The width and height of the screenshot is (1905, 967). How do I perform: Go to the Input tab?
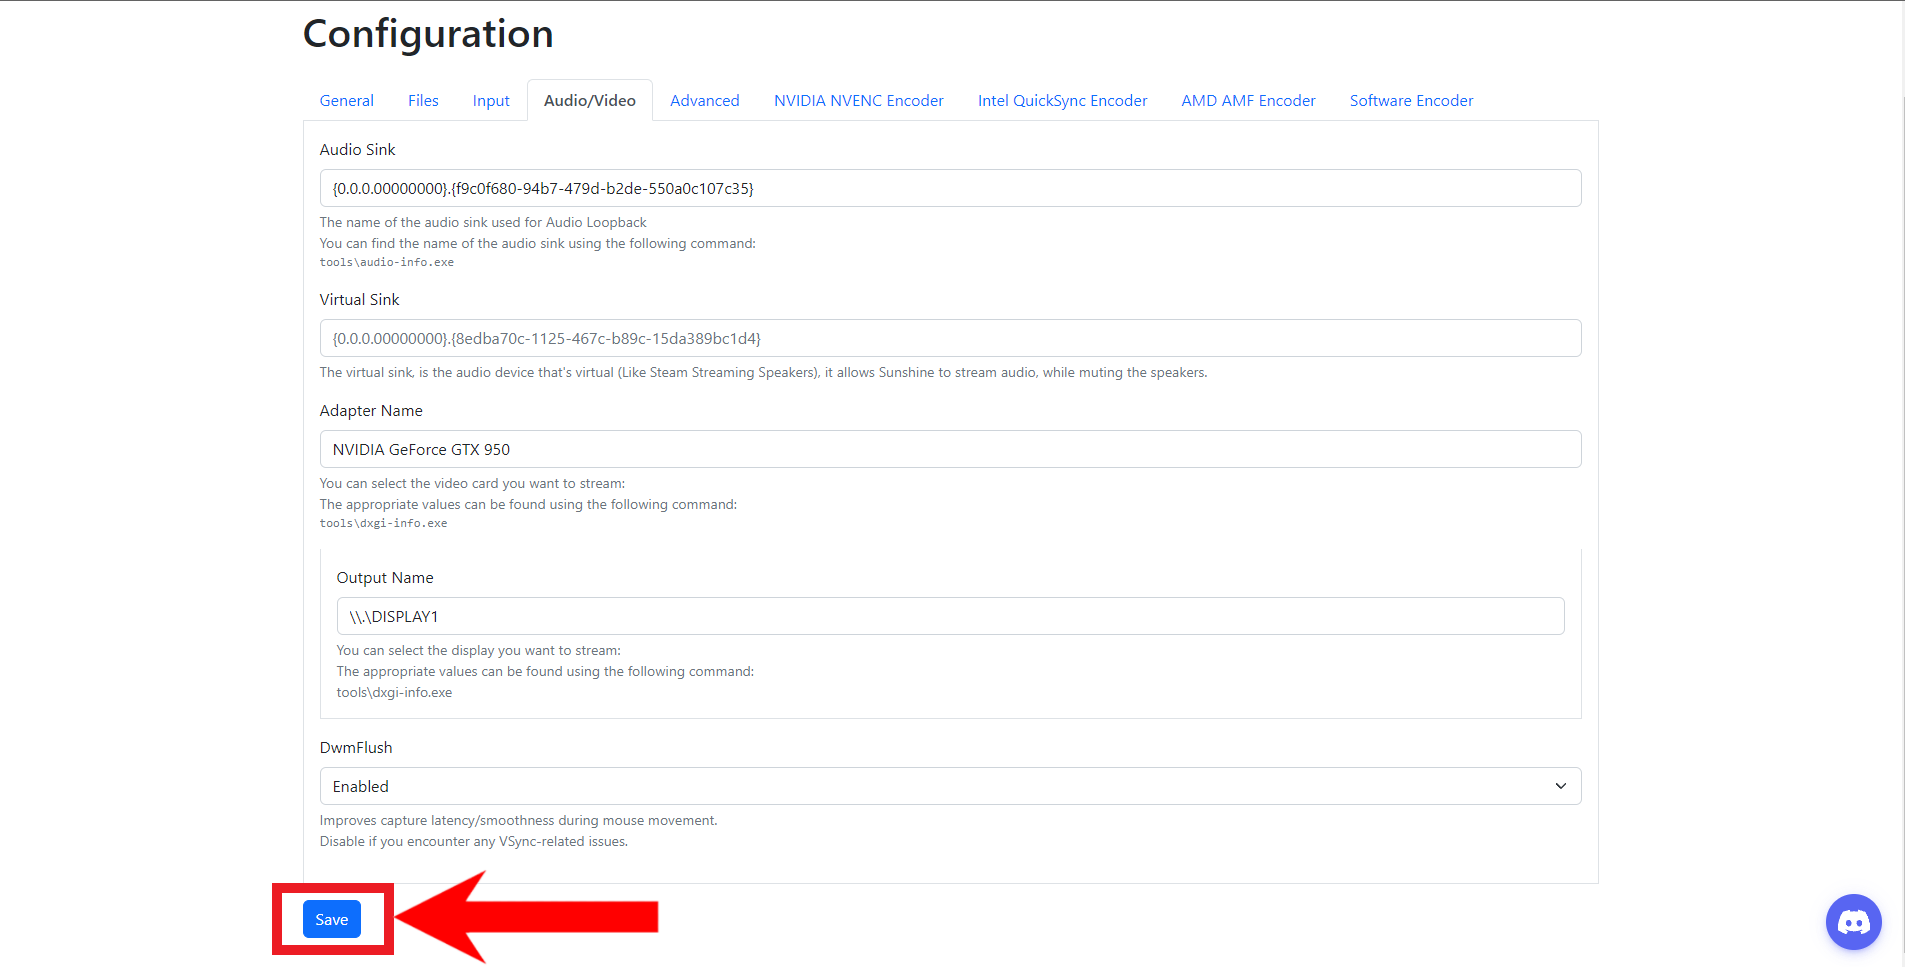pyautogui.click(x=491, y=101)
